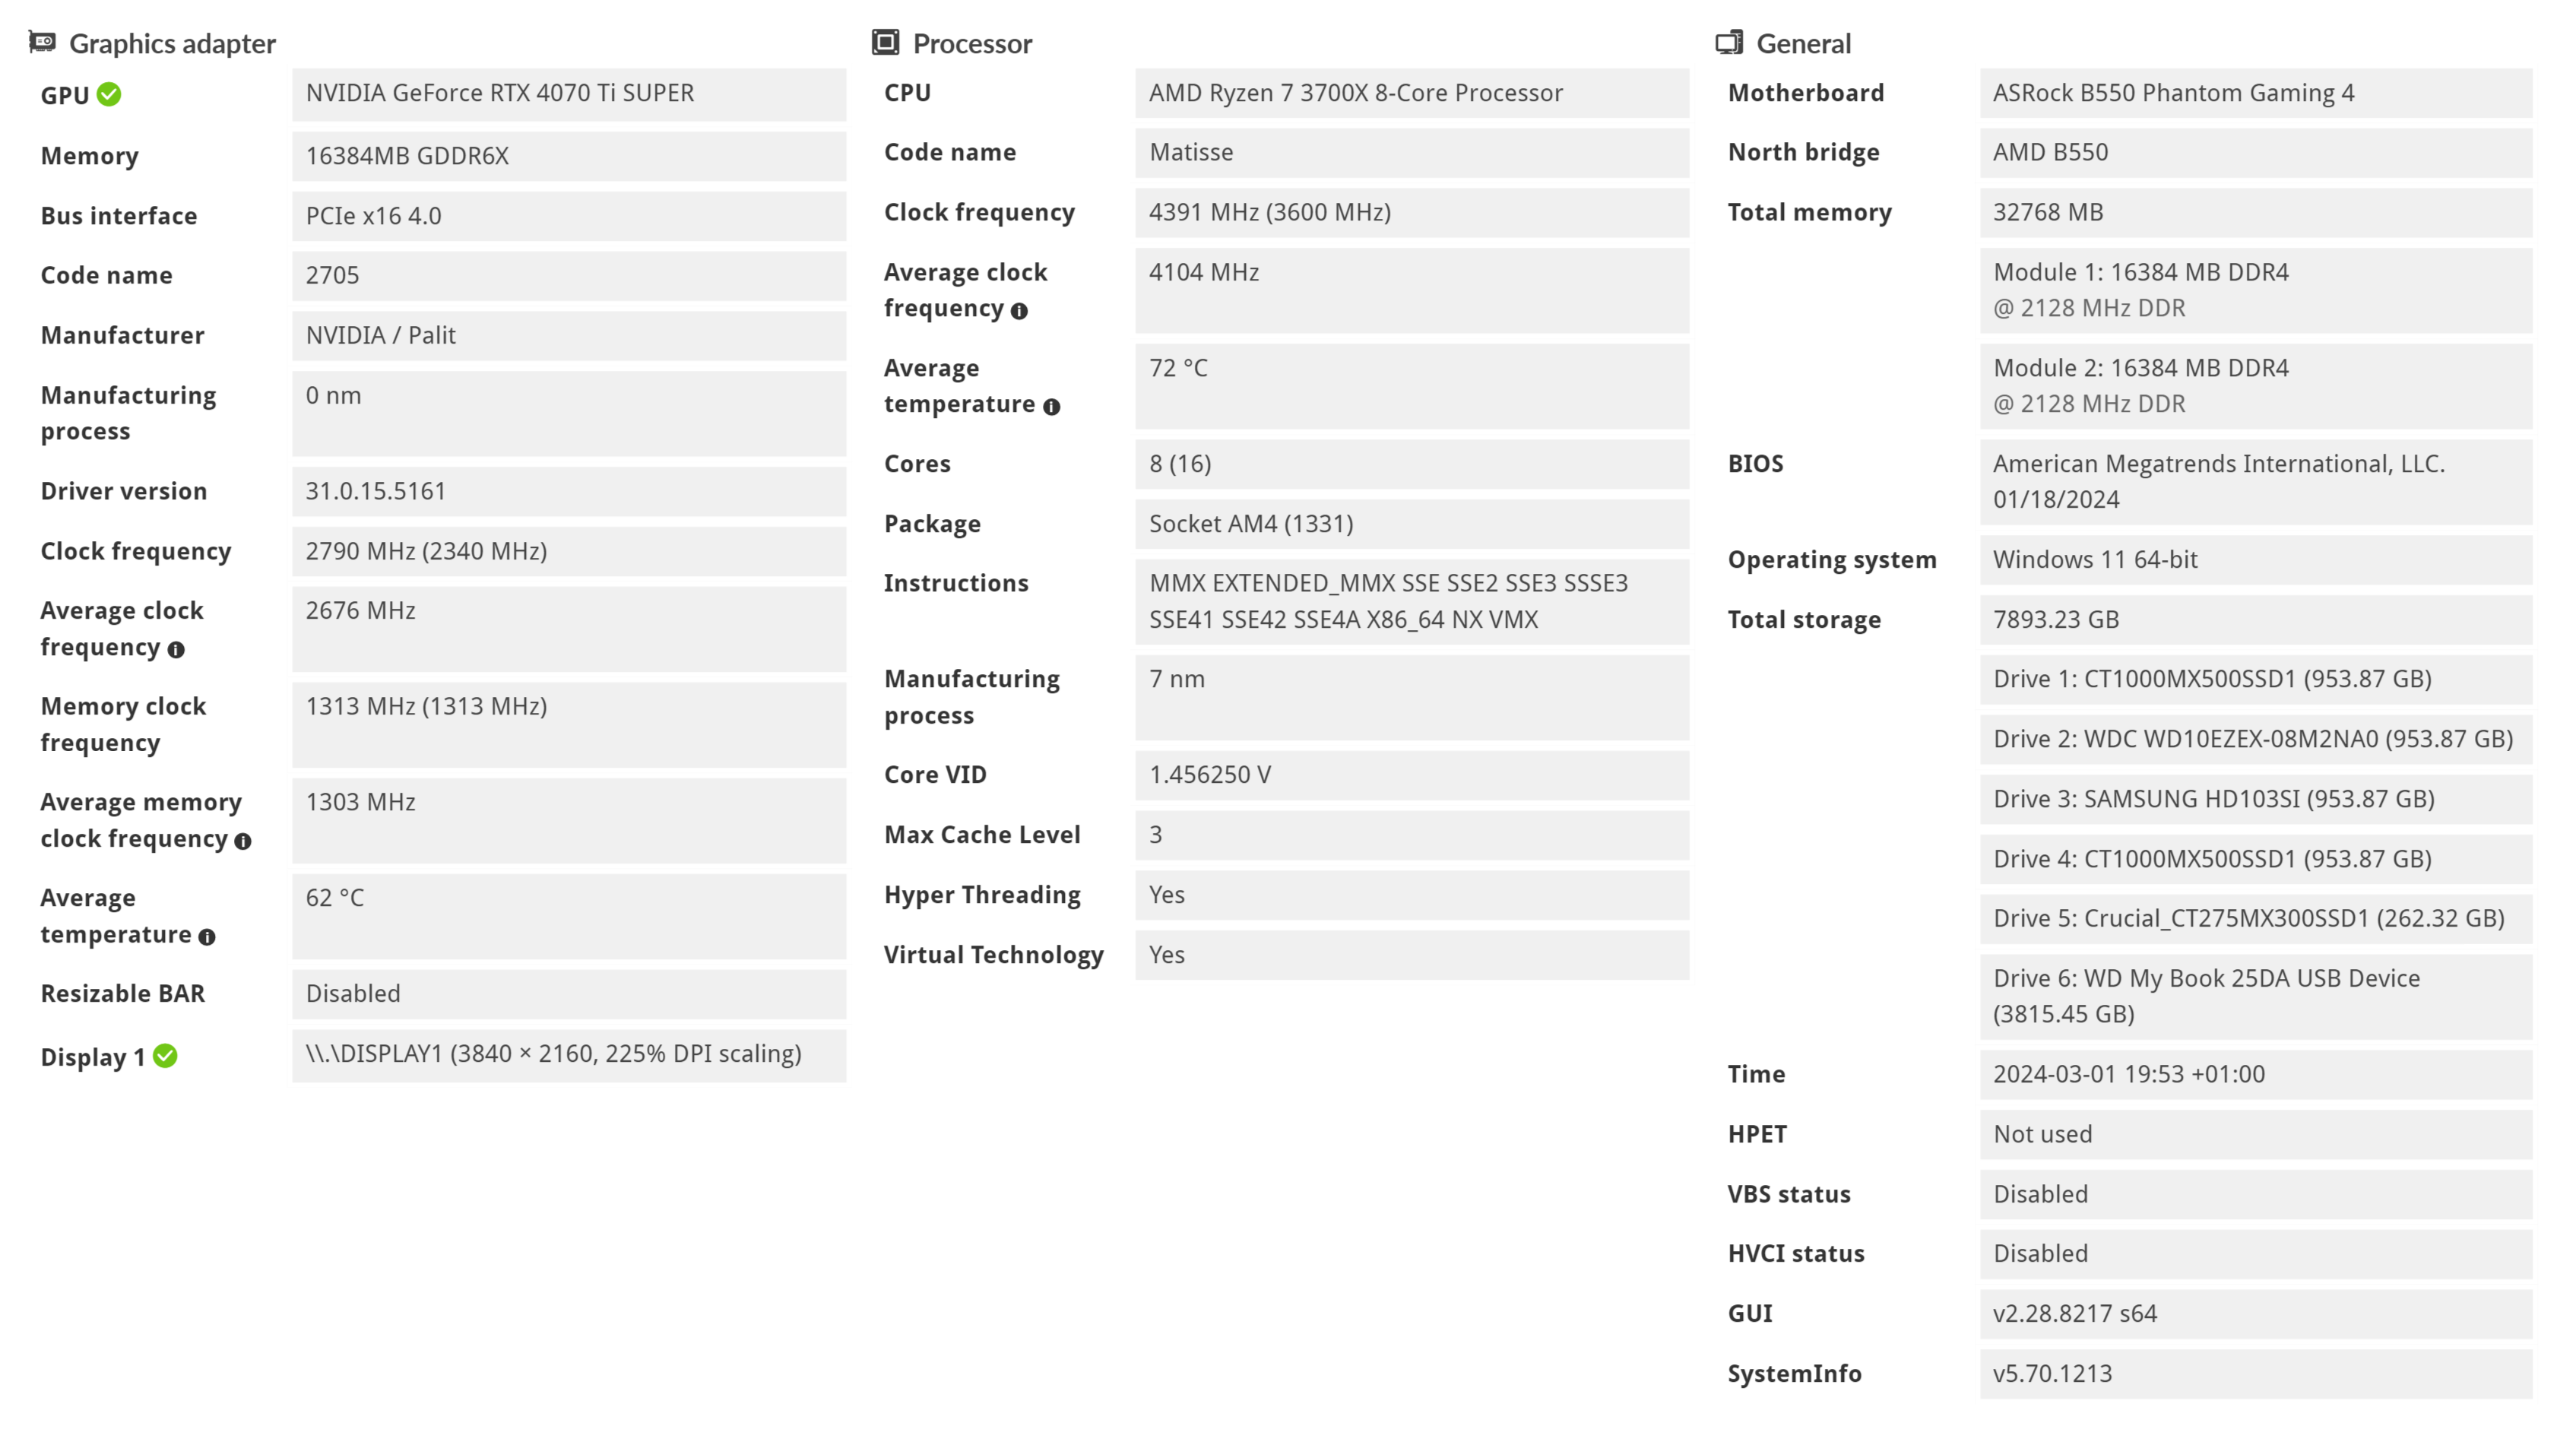This screenshot has height=1429, width=2576.
Task: Click the ASRock B550 Phantom Gaming 4 field
Action: pos(2255,94)
